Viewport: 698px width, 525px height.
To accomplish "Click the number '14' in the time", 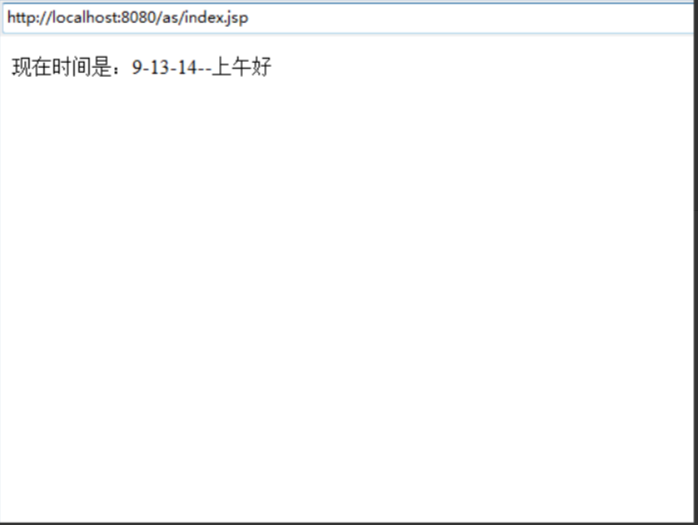I will (x=187, y=68).
